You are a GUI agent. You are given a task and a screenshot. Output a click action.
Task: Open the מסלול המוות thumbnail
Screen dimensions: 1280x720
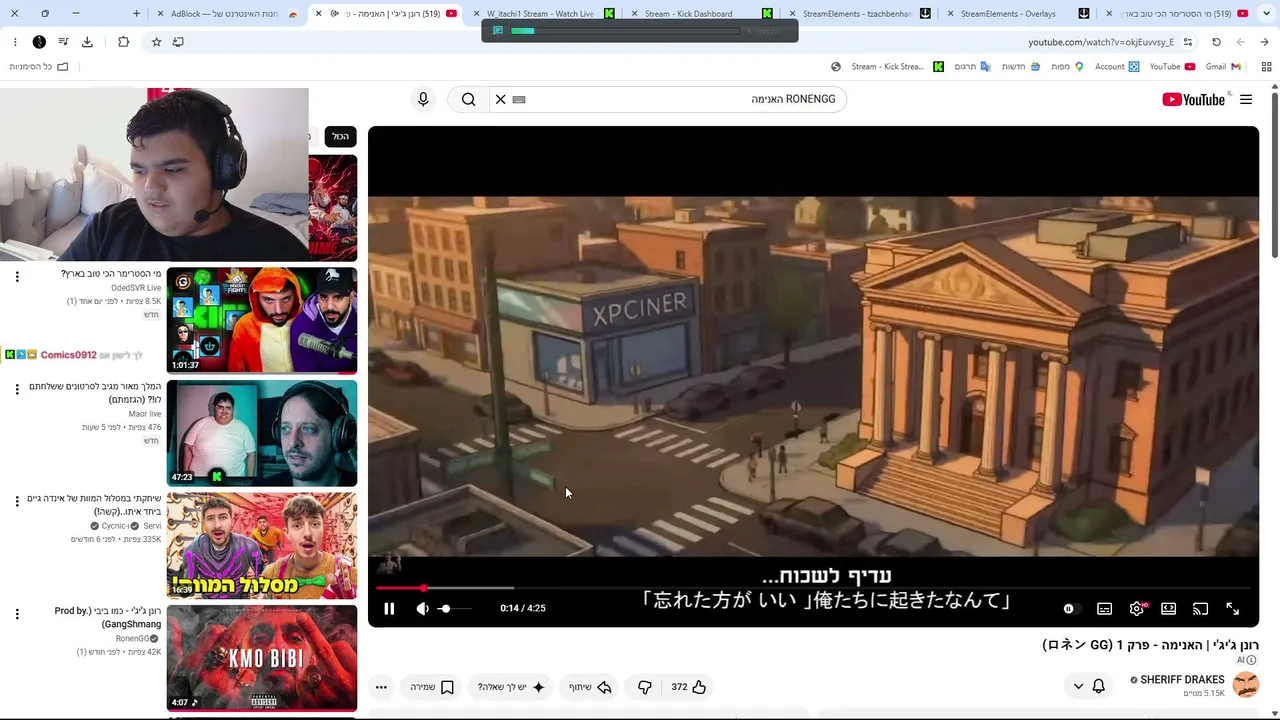point(262,546)
